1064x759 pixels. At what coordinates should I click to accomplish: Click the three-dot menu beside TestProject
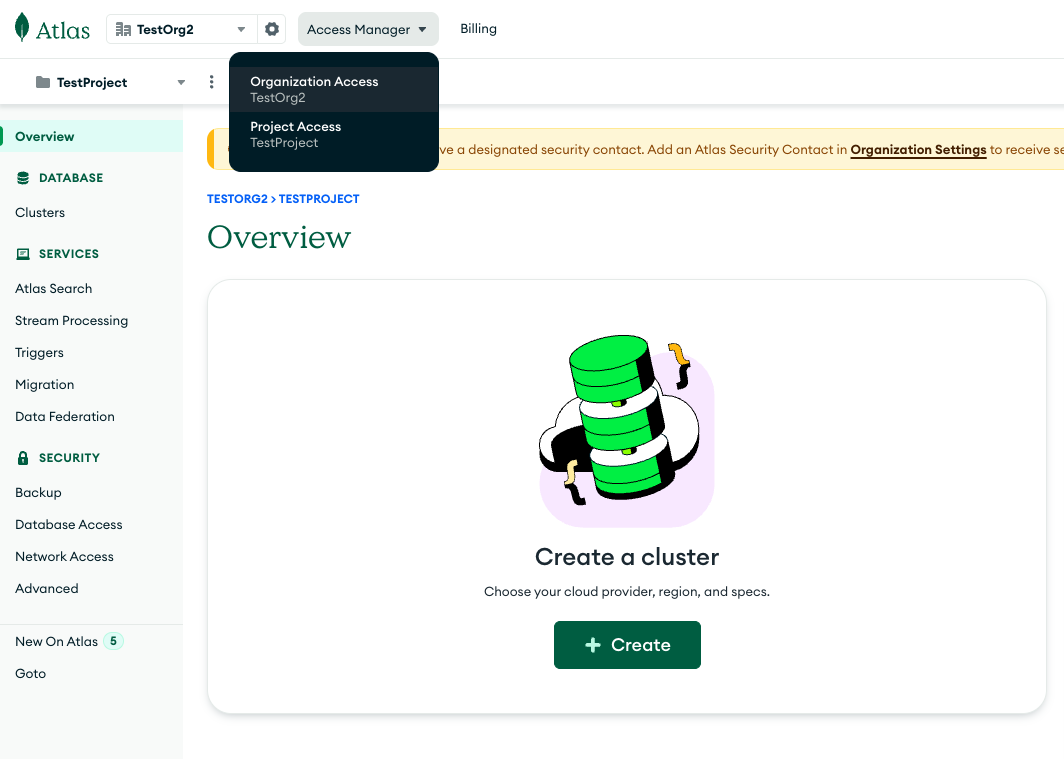tap(211, 81)
